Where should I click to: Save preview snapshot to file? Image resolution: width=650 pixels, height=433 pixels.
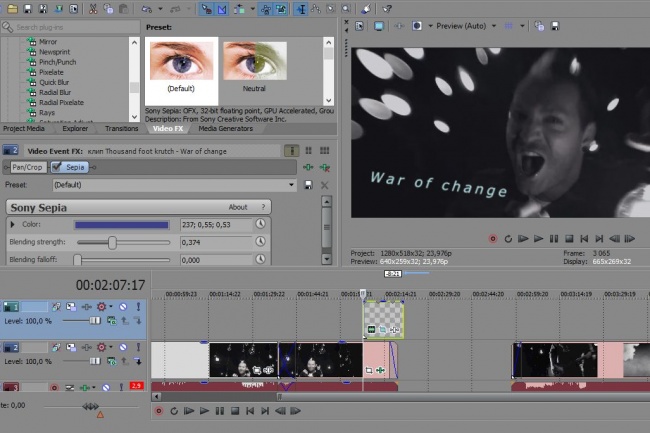[x=555, y=26]
